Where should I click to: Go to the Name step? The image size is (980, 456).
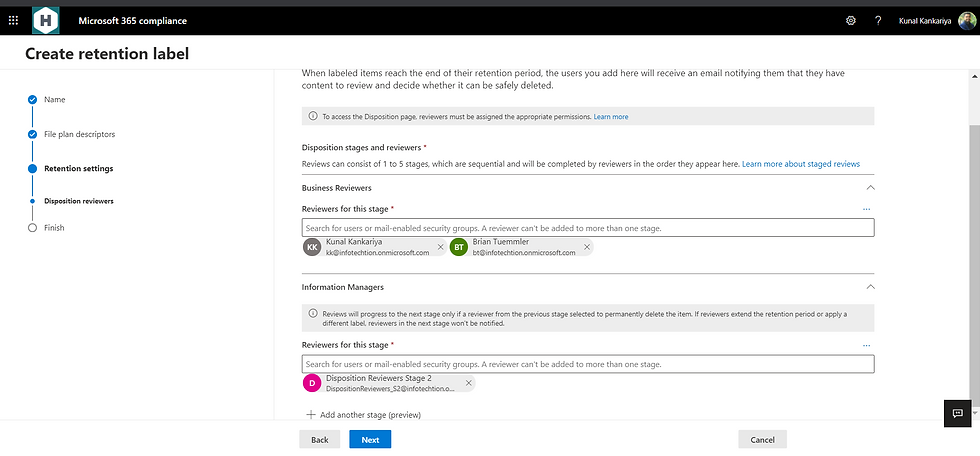coord(54,99)
